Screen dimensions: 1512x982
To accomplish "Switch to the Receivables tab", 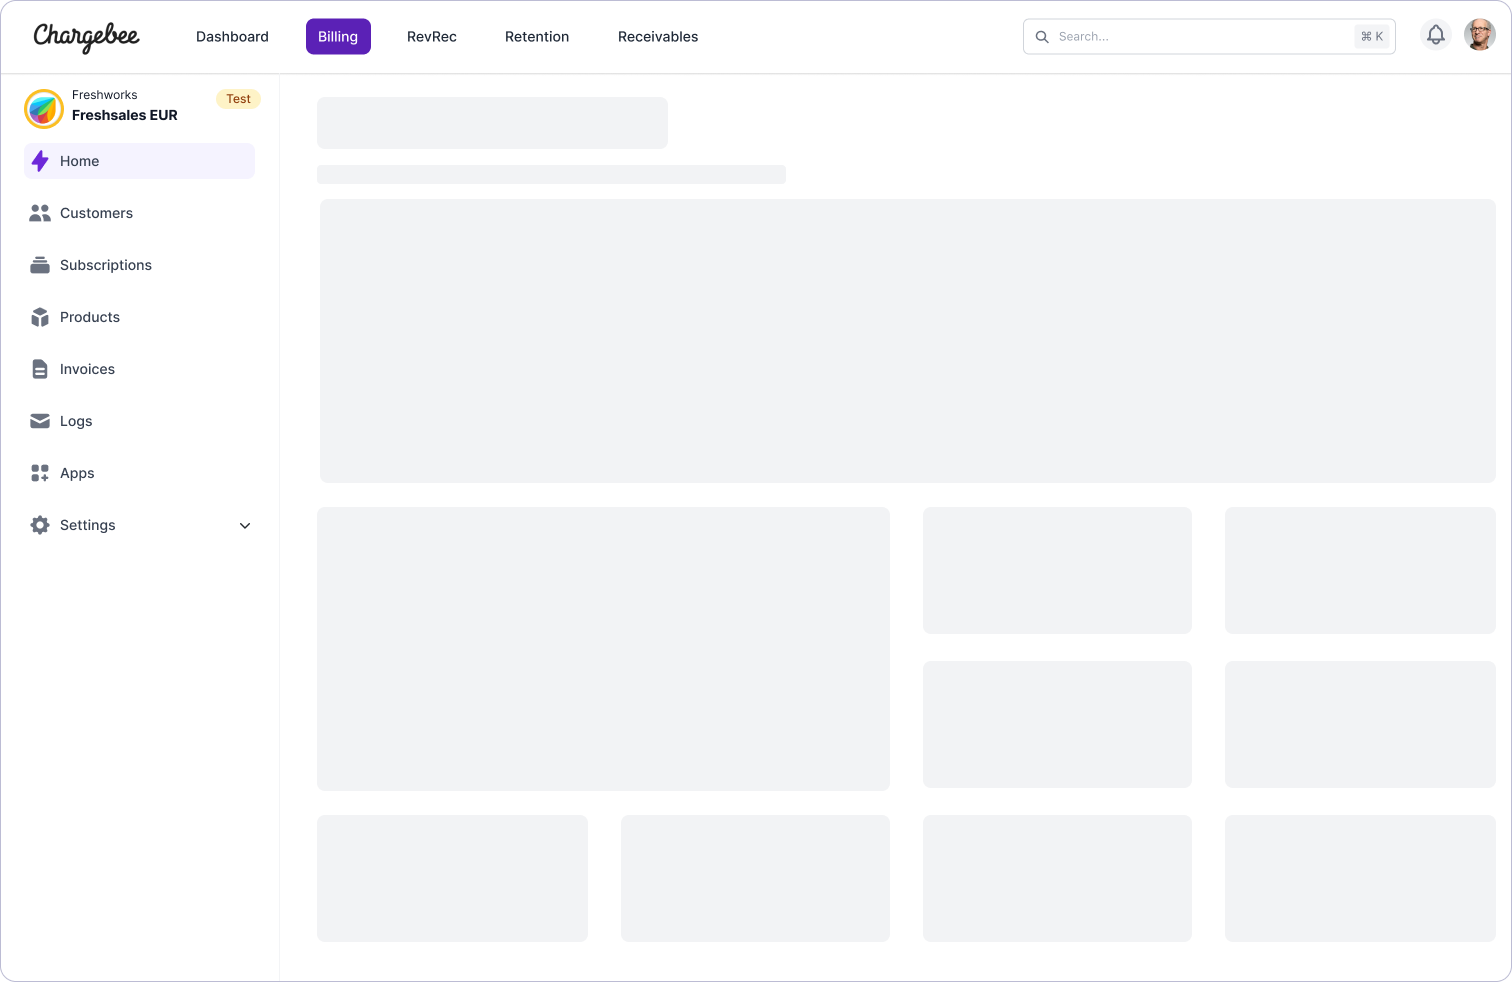I will pos(658,37).
